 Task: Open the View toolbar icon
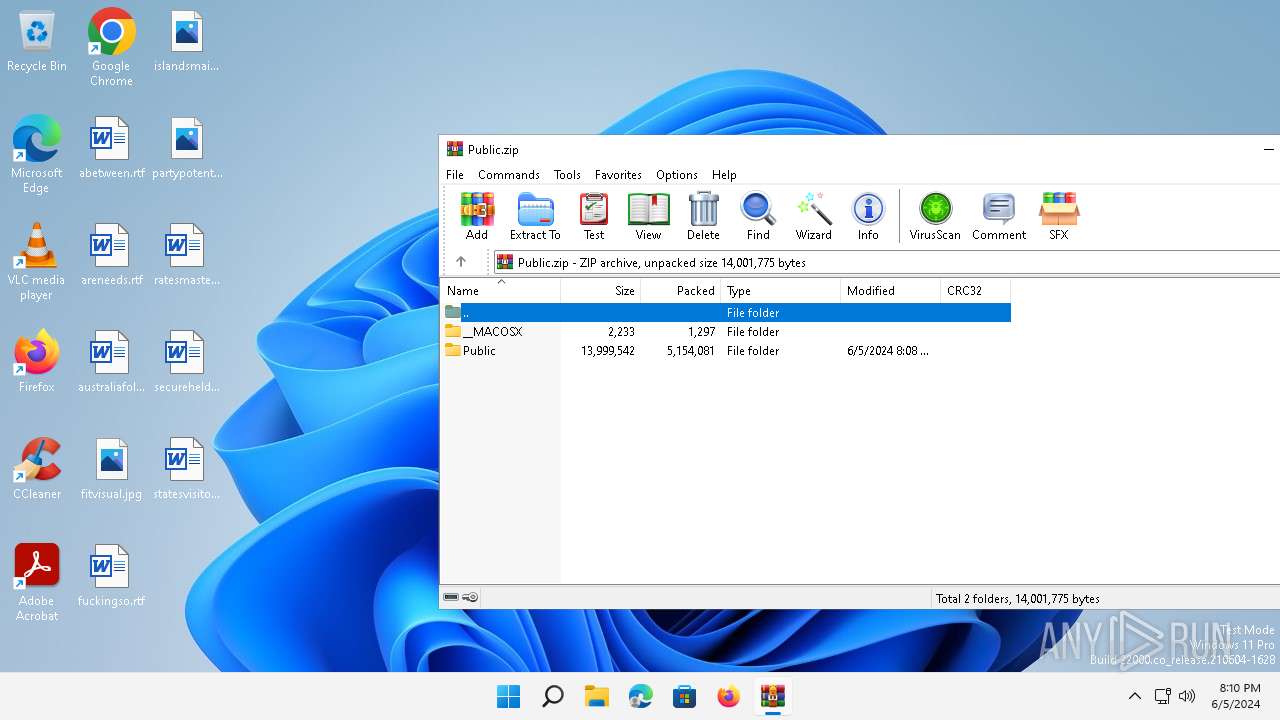point(648,216)
